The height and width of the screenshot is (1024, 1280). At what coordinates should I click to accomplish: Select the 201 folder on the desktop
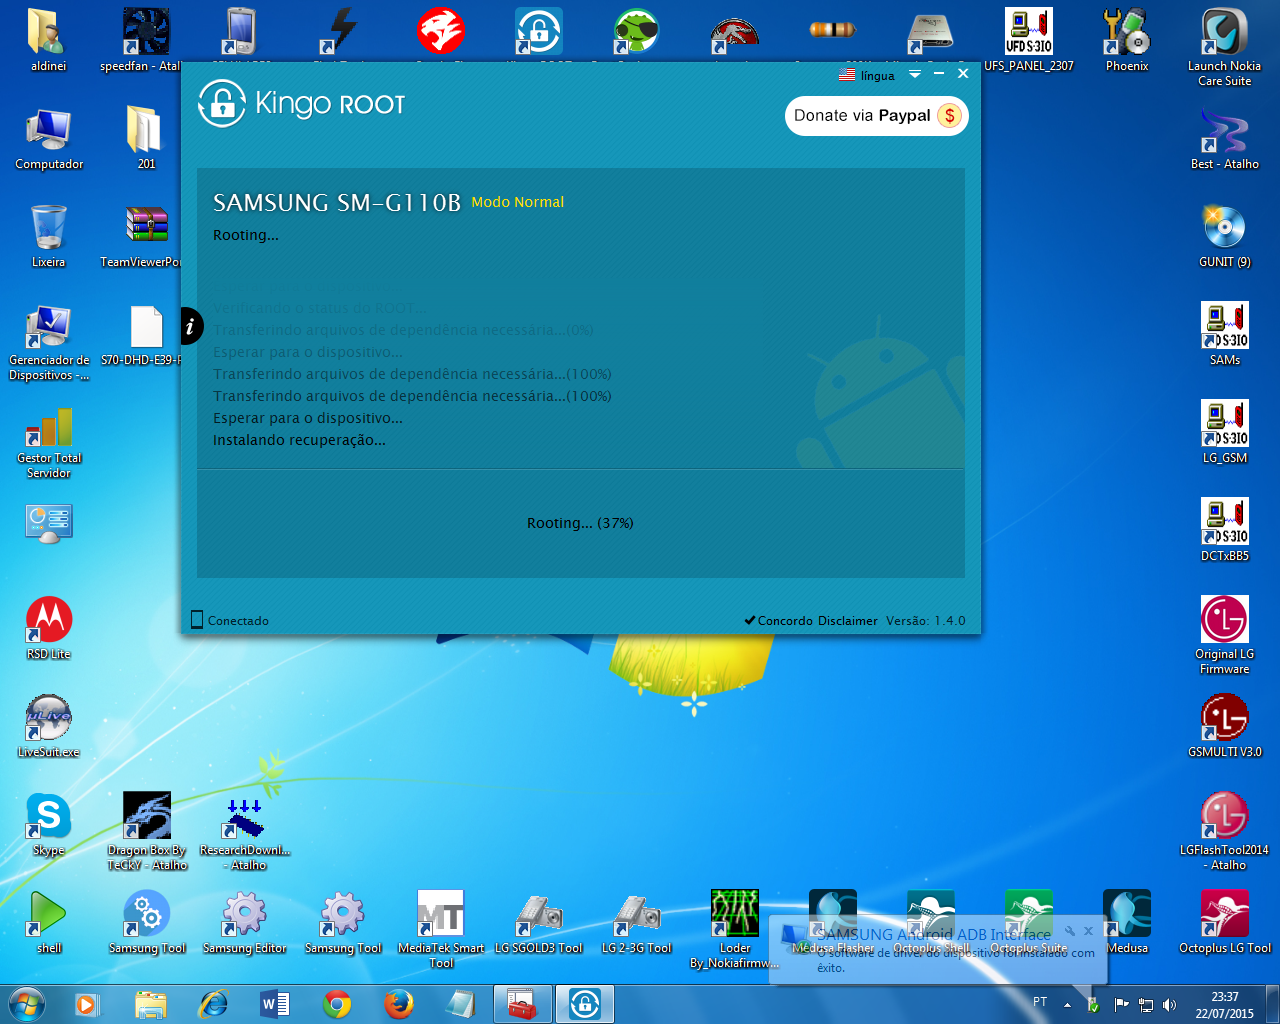click(146, 138)
